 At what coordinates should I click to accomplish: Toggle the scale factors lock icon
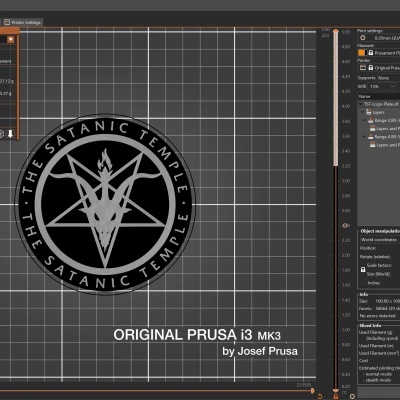pyautogui.click(x=363, y=269)
